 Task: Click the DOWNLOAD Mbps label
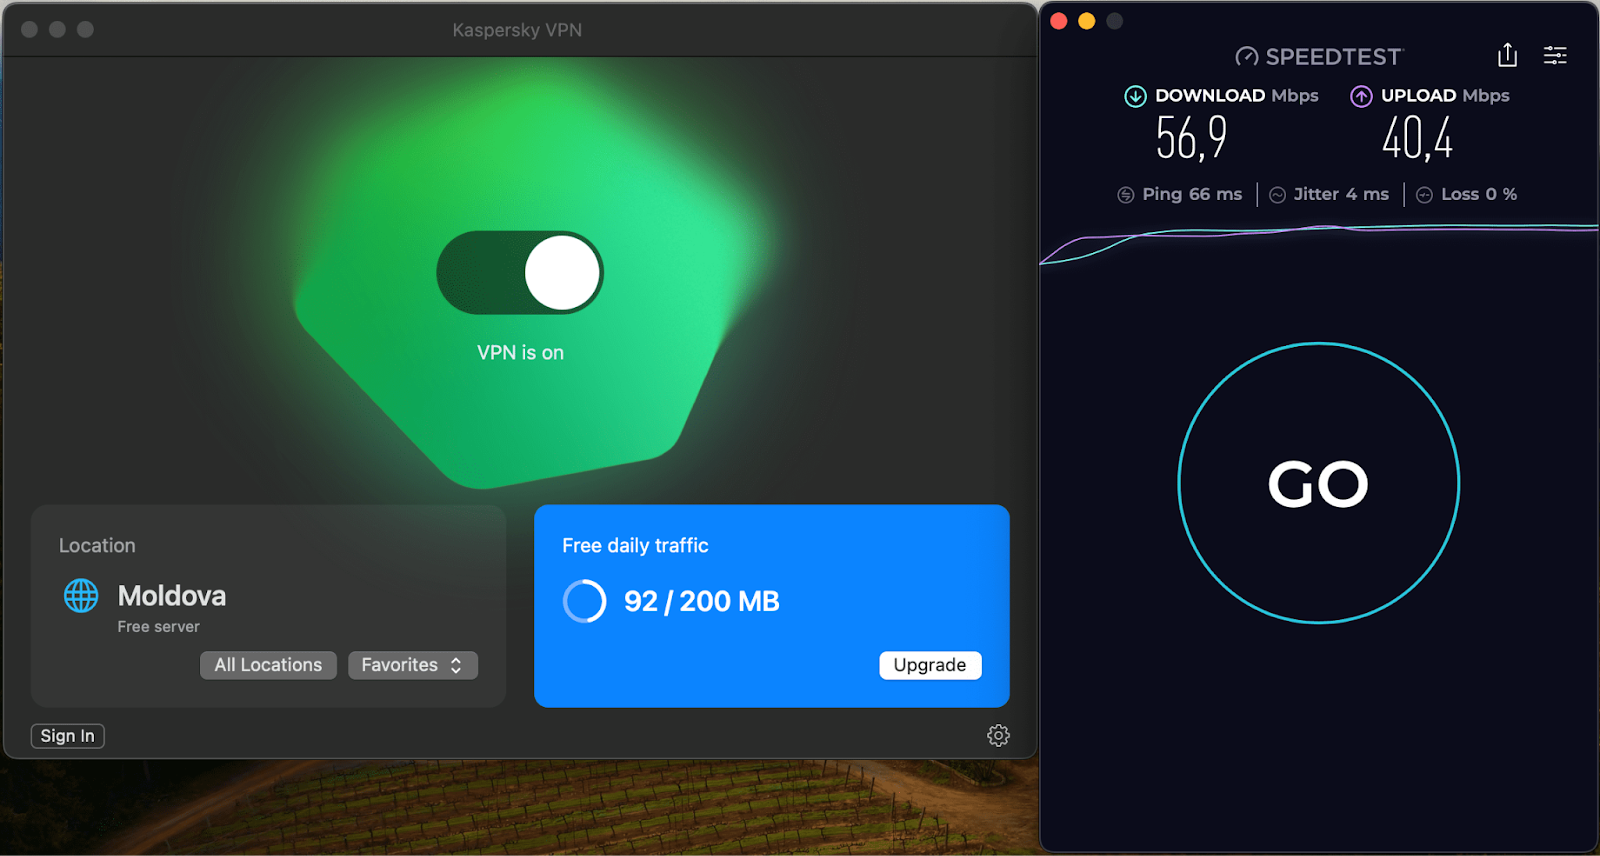1237,96
